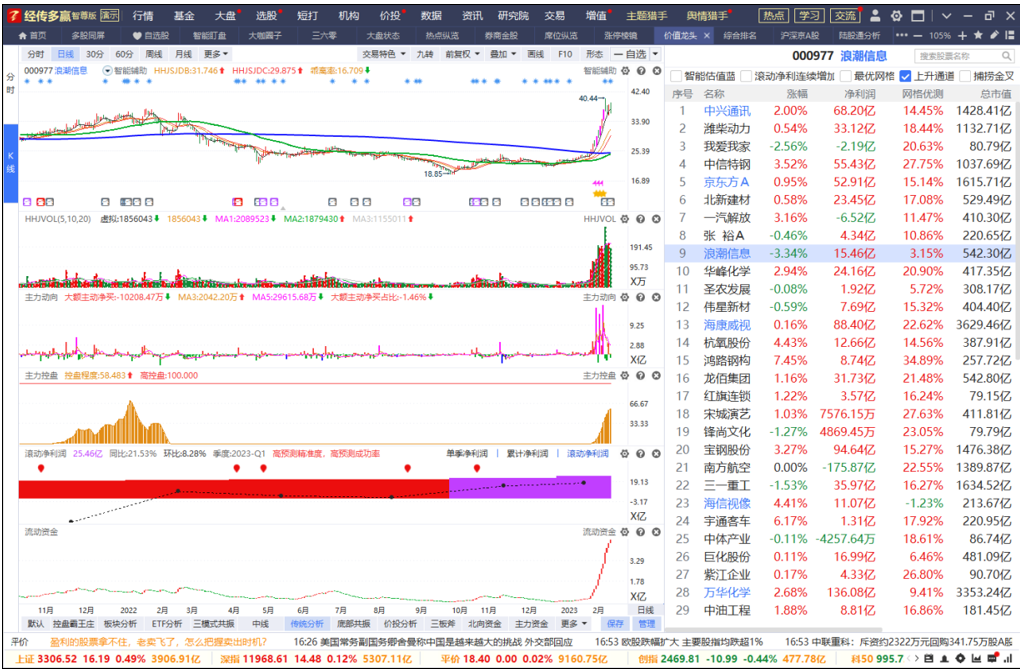Close the 智能辅助 main chart panel

click(x=656, y=70)
